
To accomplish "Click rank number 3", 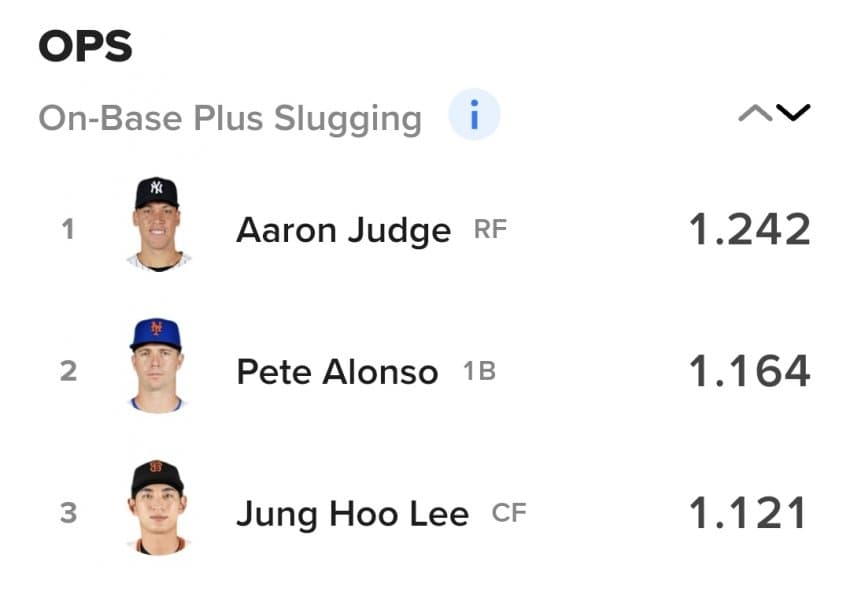I will (x=68, y=514).
